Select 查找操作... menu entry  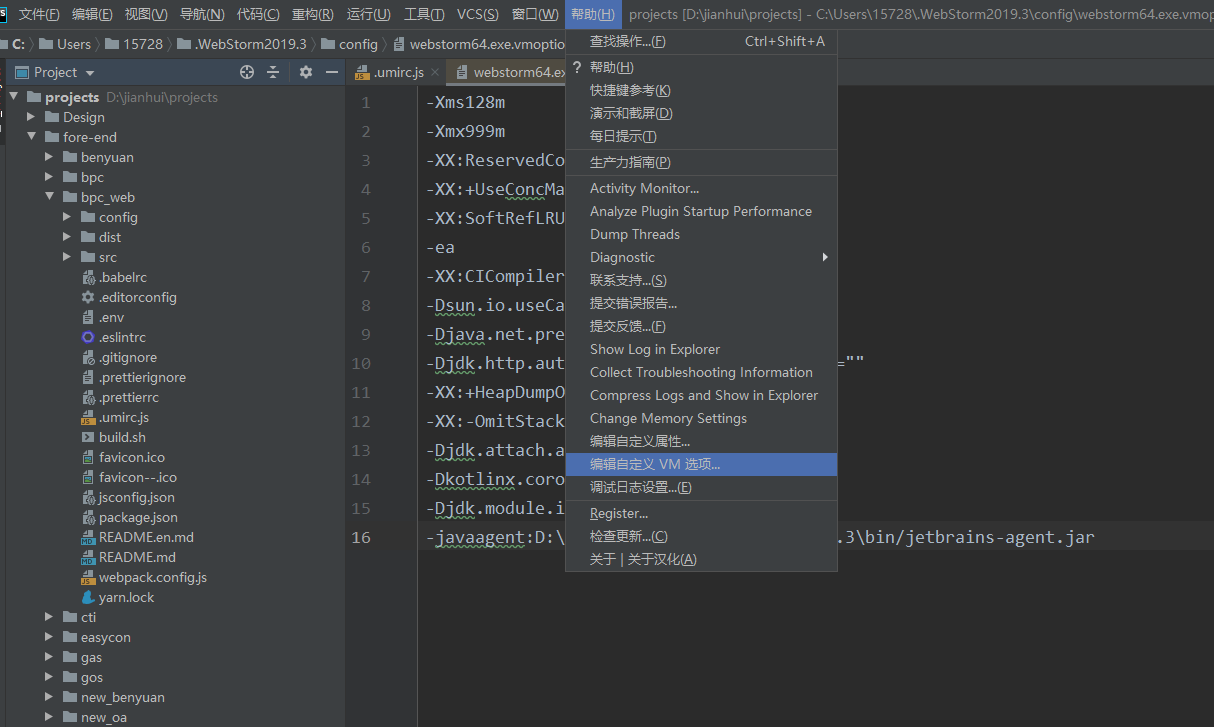(x=701, y=41)
